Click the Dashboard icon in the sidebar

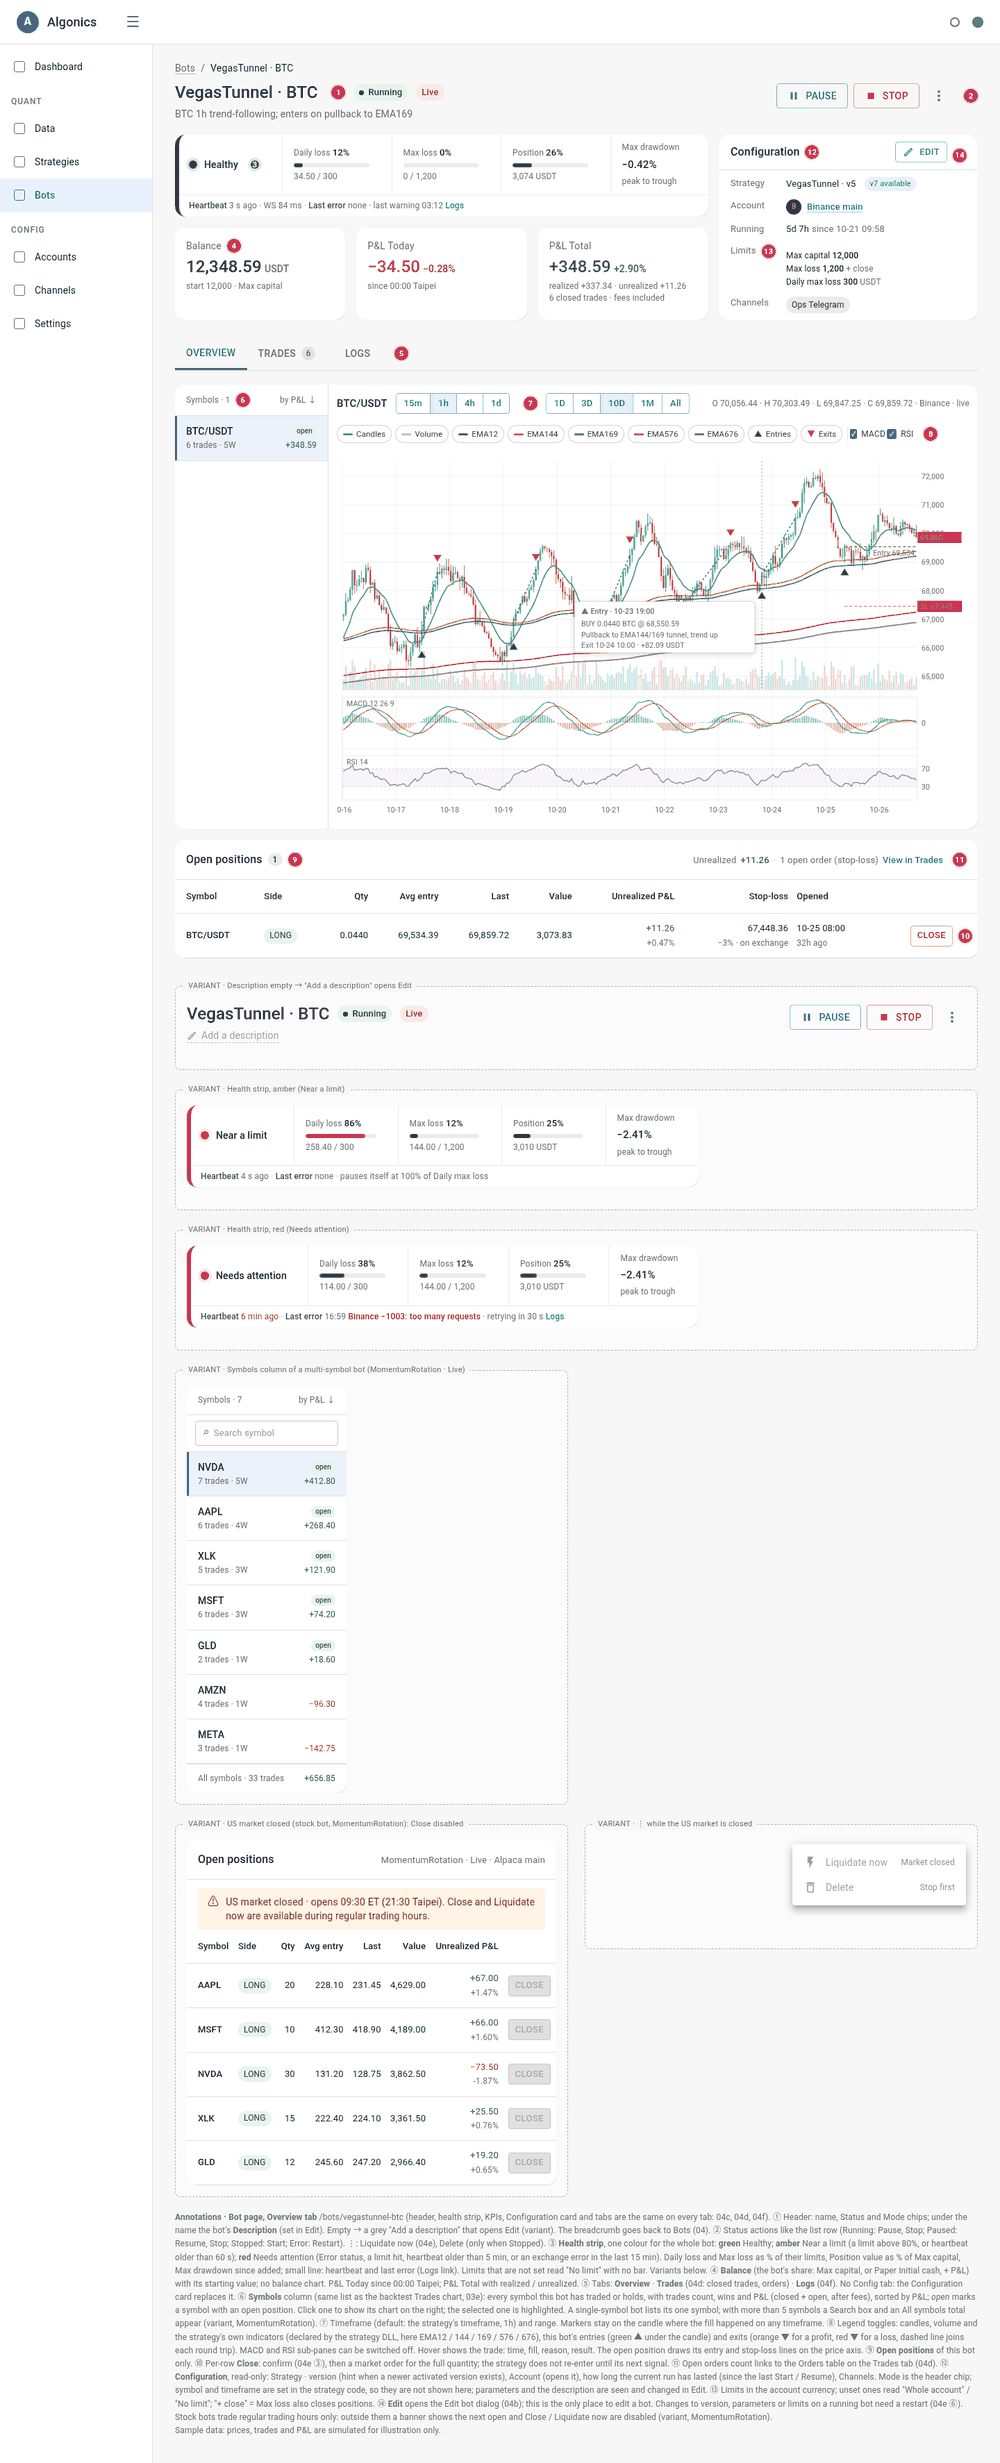pyautogui.click(x=19, y=67)
